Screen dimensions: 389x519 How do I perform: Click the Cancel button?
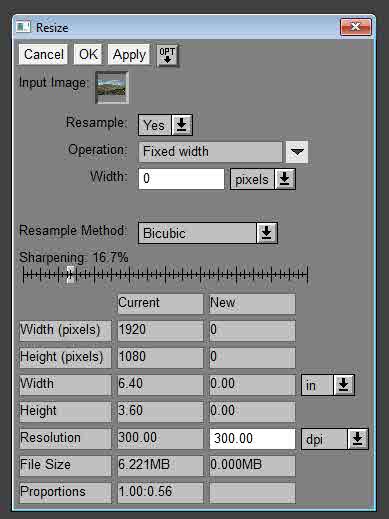[x=43, y=54]
